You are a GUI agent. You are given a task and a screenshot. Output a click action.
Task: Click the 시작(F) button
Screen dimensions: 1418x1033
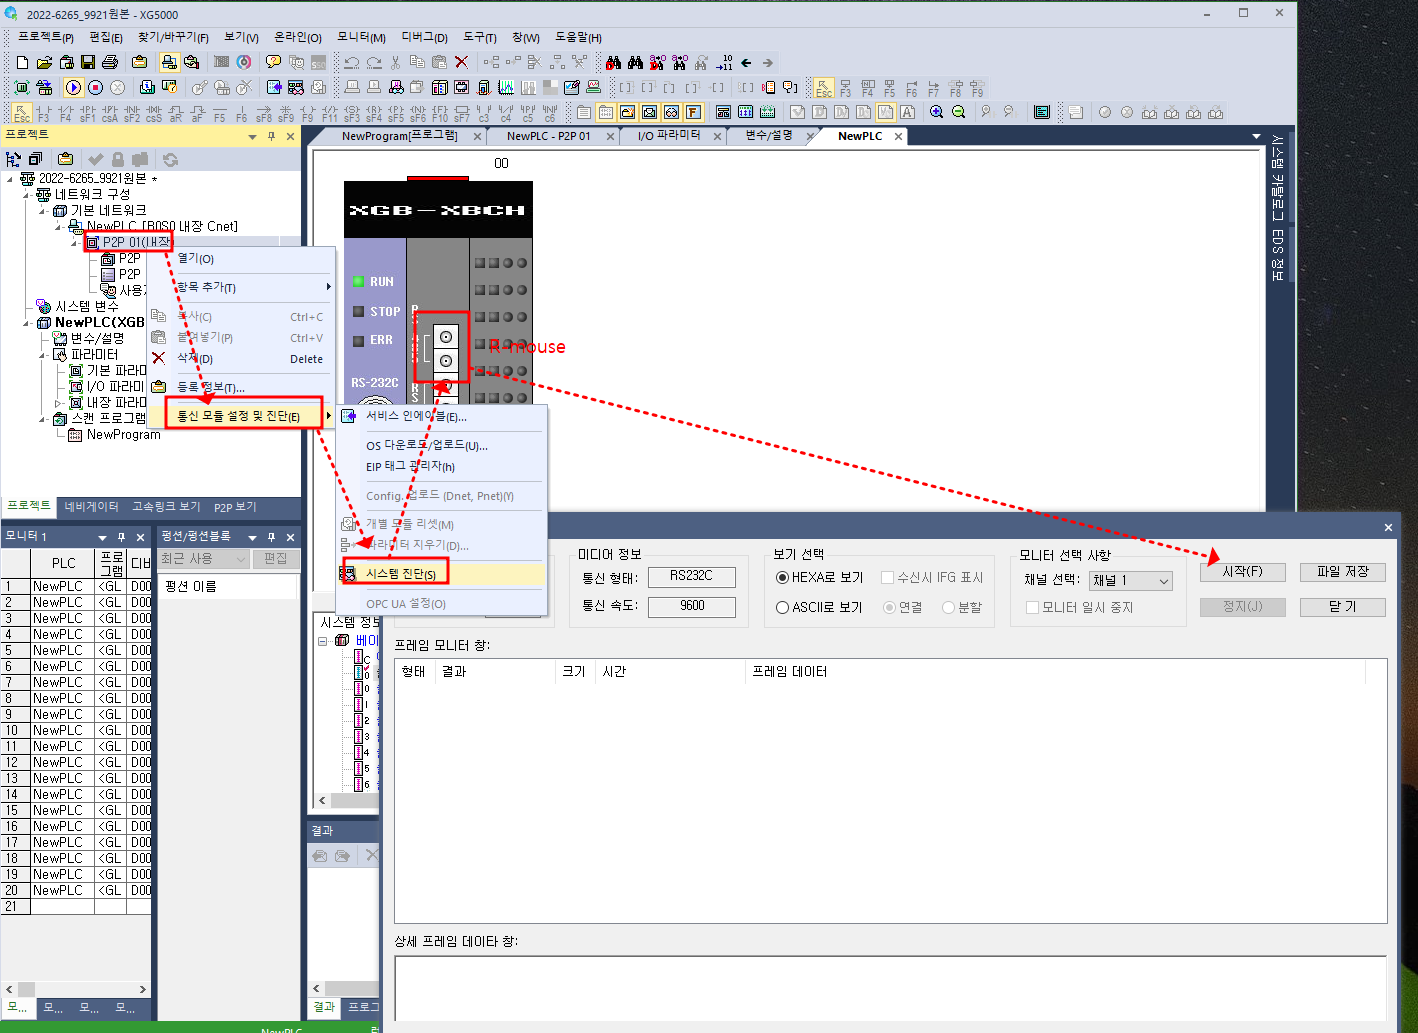tap(1242, 572)
